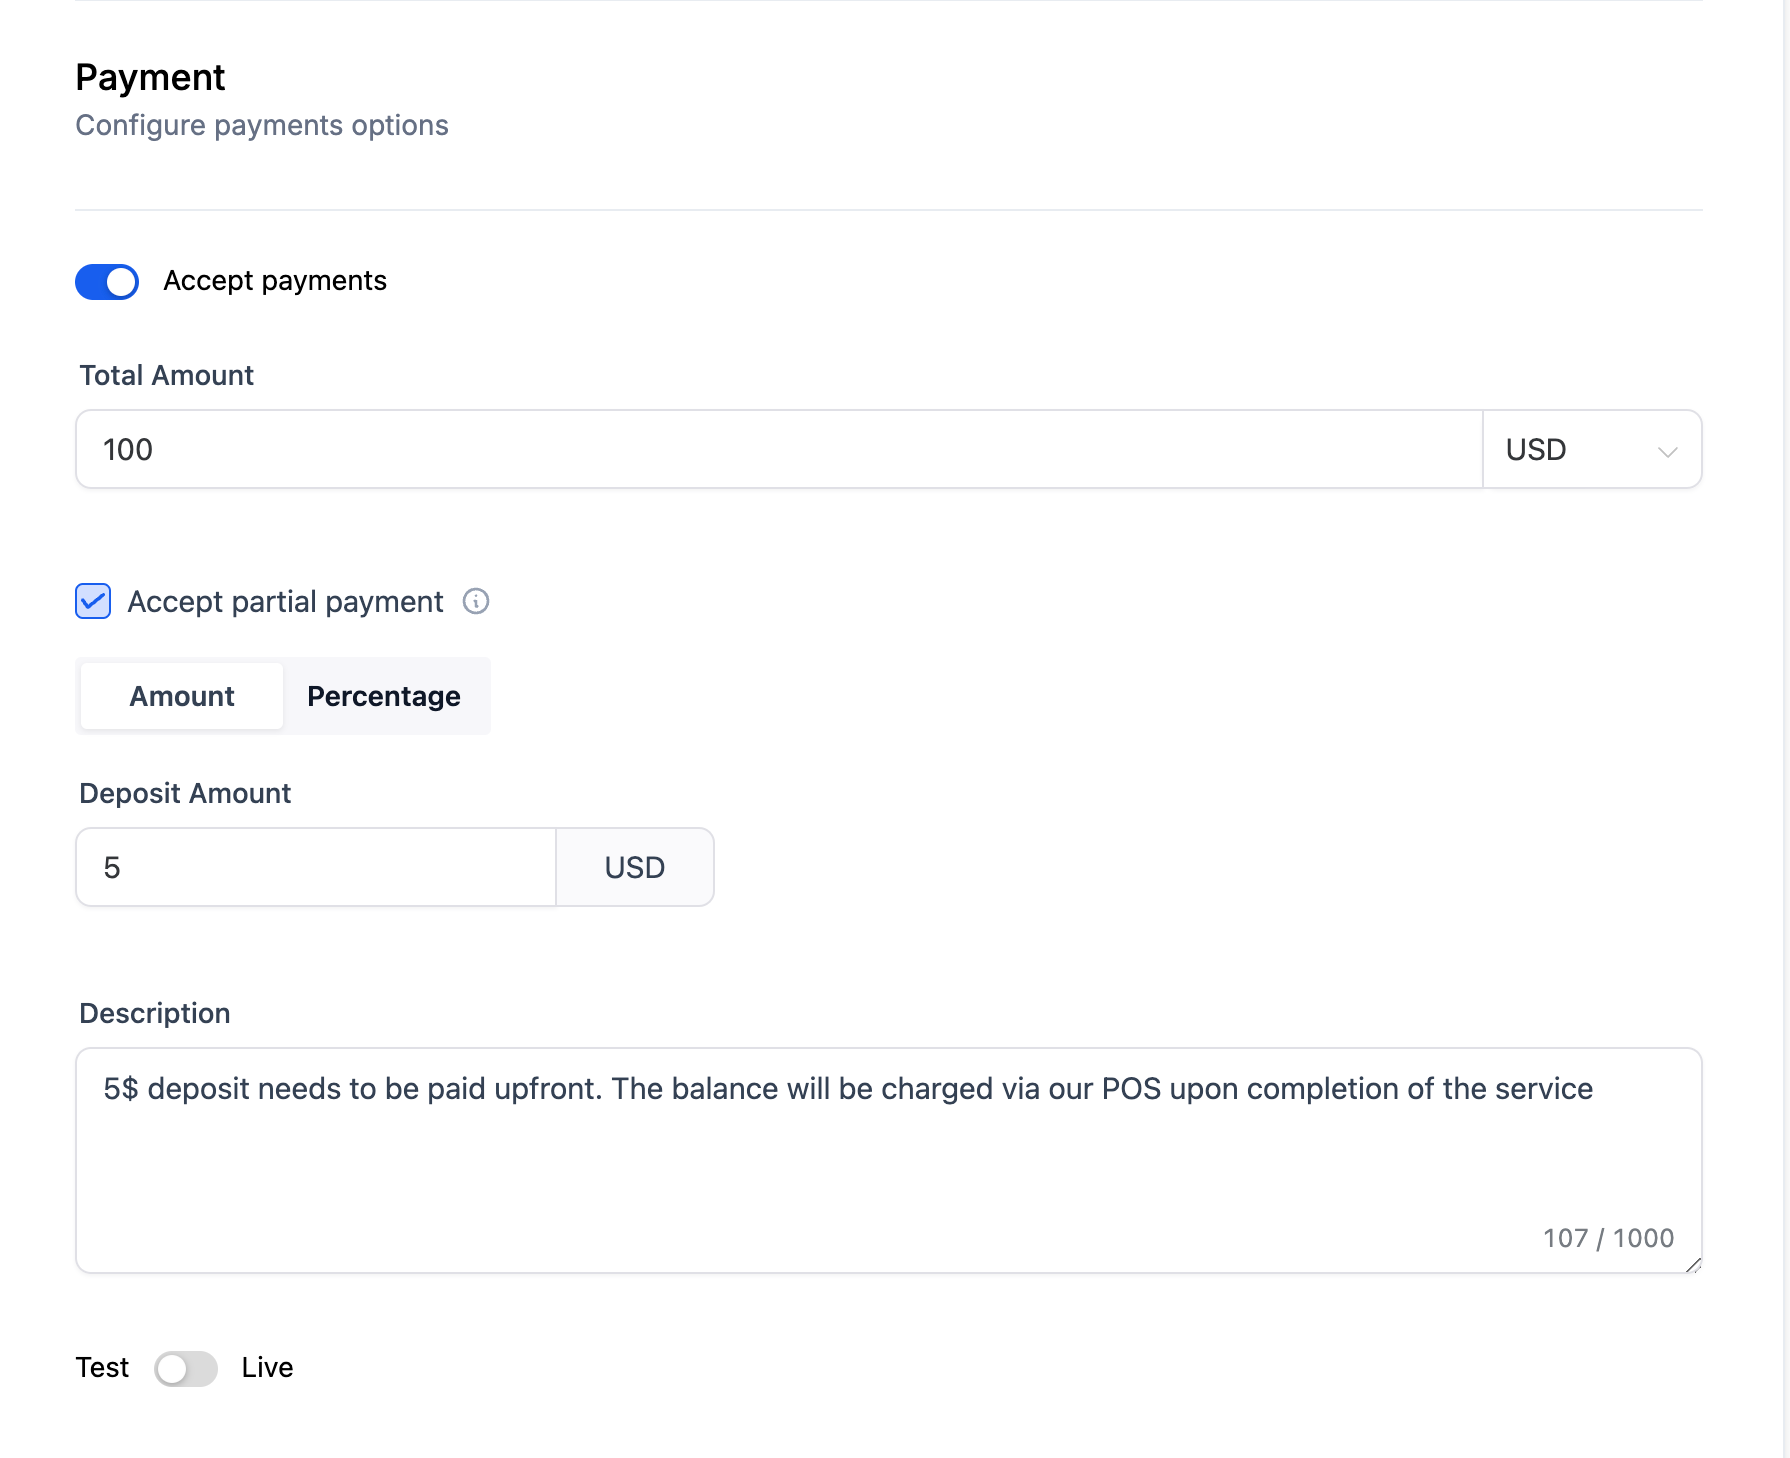Click the info icon beside Accept partial payment
This screenshot has width=1790, height=1458.
click(x=476, y=601)
